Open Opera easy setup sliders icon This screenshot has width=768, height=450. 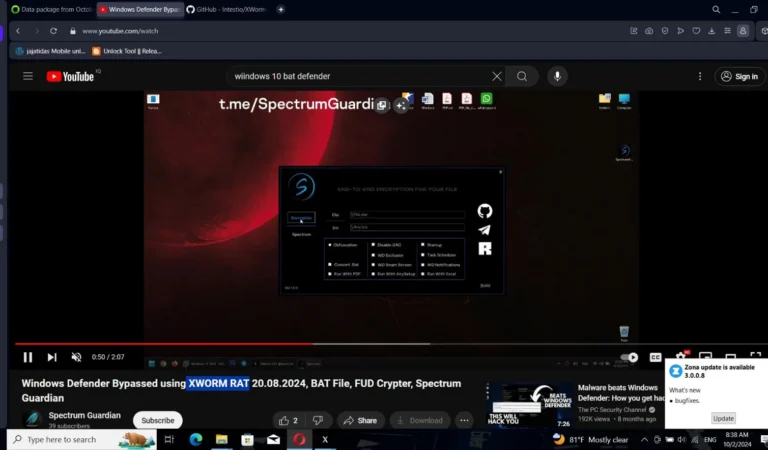pyautogui.click(x=727, y=31)
